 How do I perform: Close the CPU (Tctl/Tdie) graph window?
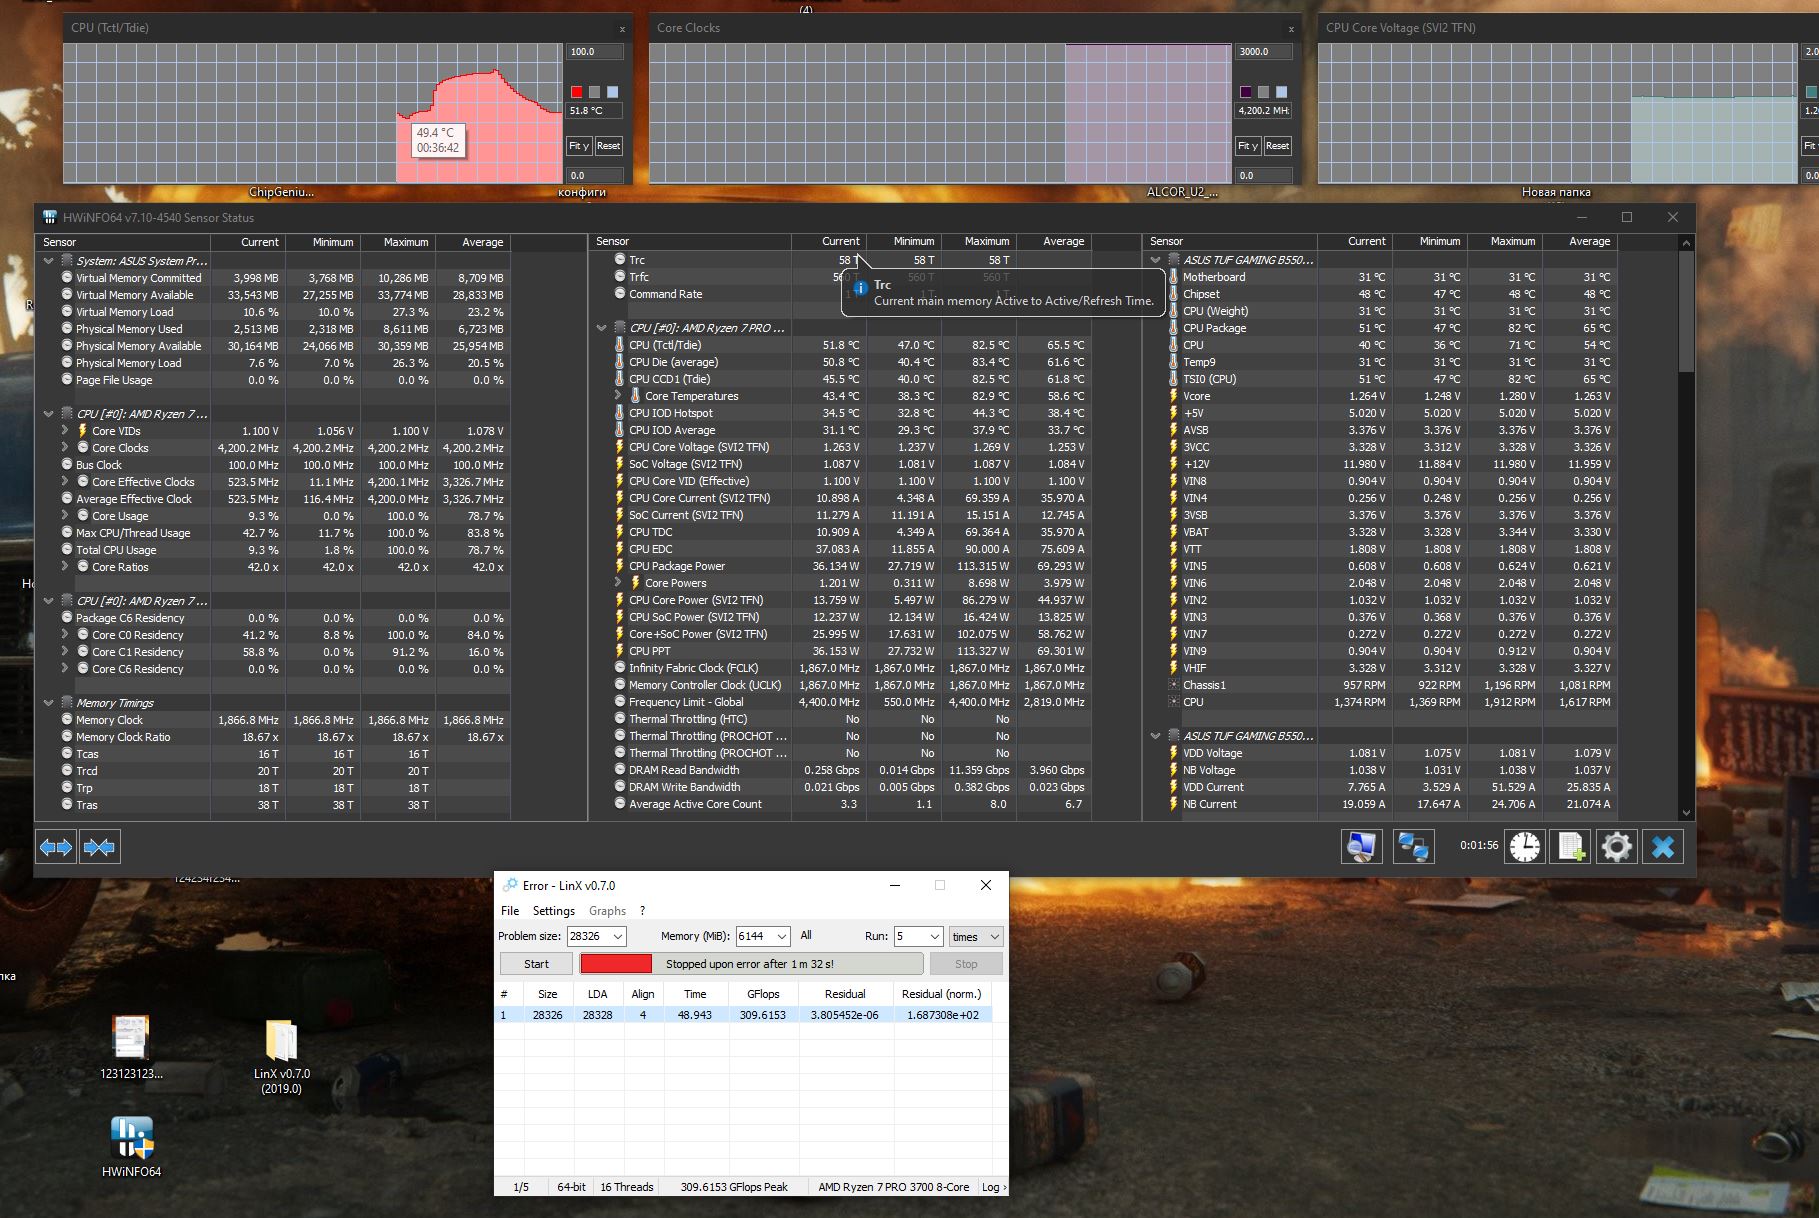pyautogui.click(x=621, y=29)
